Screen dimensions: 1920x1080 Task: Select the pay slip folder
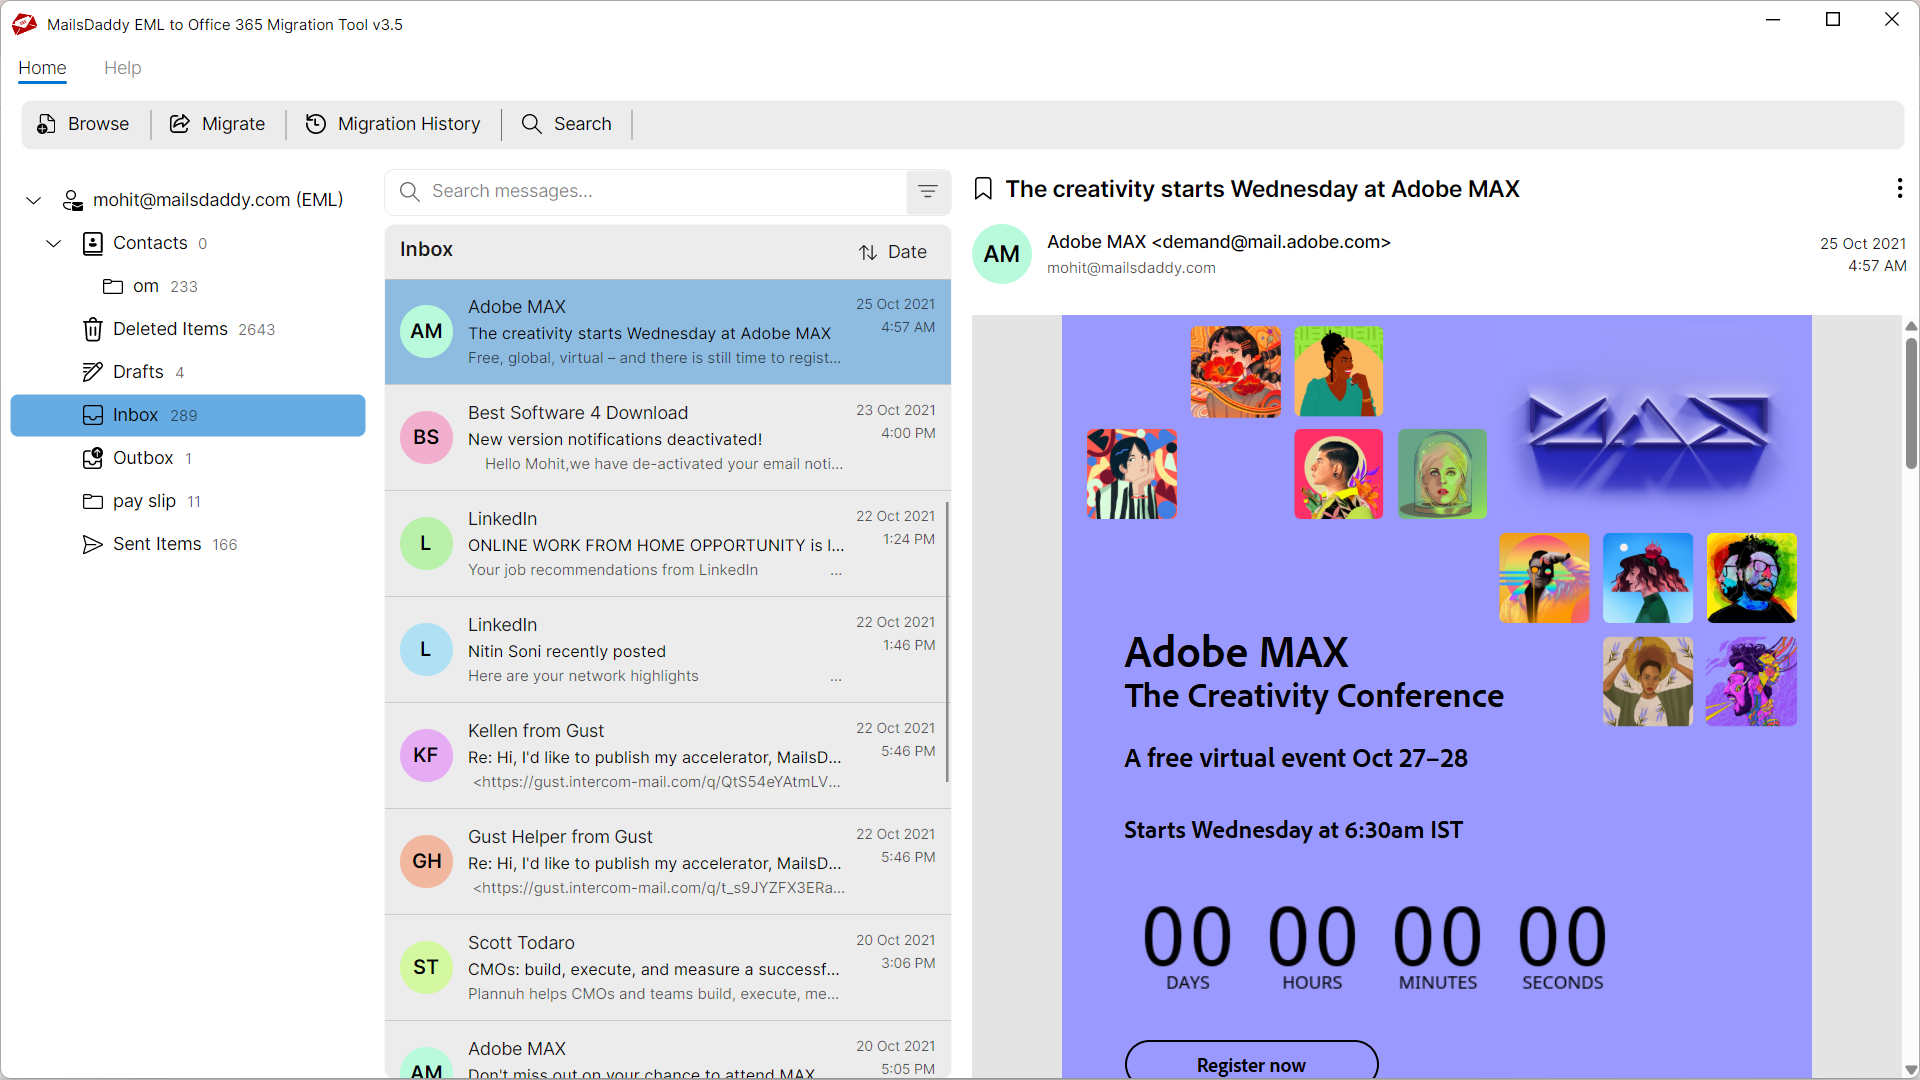[188, 501]
